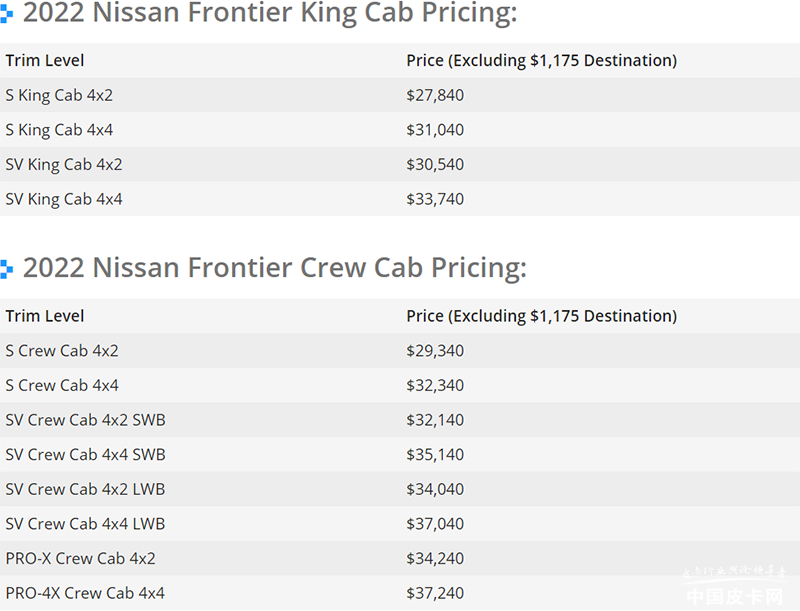800x611 pixels.
Task: Click the Trim Level header in King Cab table
Action: pos(45,61)
